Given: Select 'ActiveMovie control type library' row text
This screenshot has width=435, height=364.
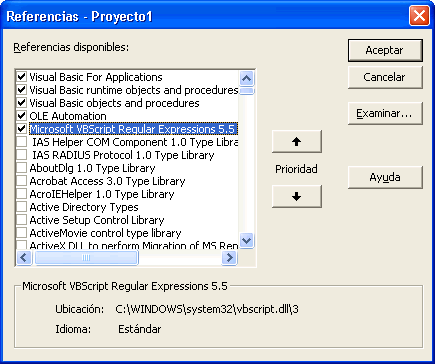Looking at the screenshot, I should point(105,233).
